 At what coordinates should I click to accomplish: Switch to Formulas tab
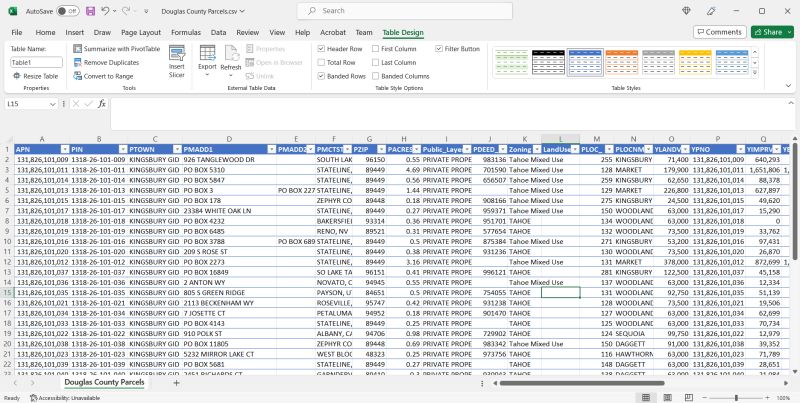pos(186,32)
